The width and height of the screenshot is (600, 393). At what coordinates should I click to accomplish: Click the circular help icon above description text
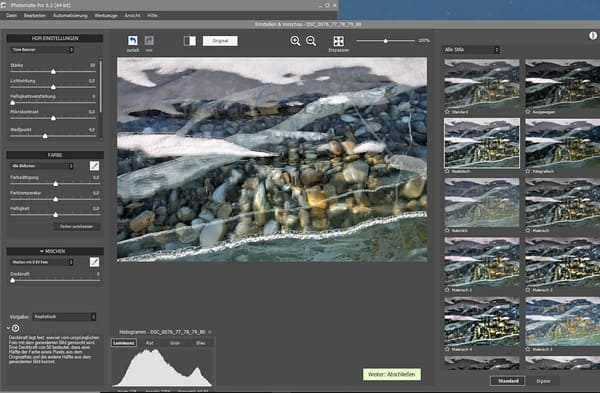click(x=15, y=328)
